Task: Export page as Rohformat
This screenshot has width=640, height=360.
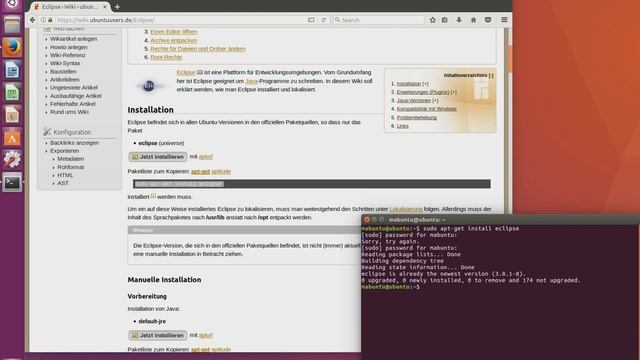Action: 71,167
